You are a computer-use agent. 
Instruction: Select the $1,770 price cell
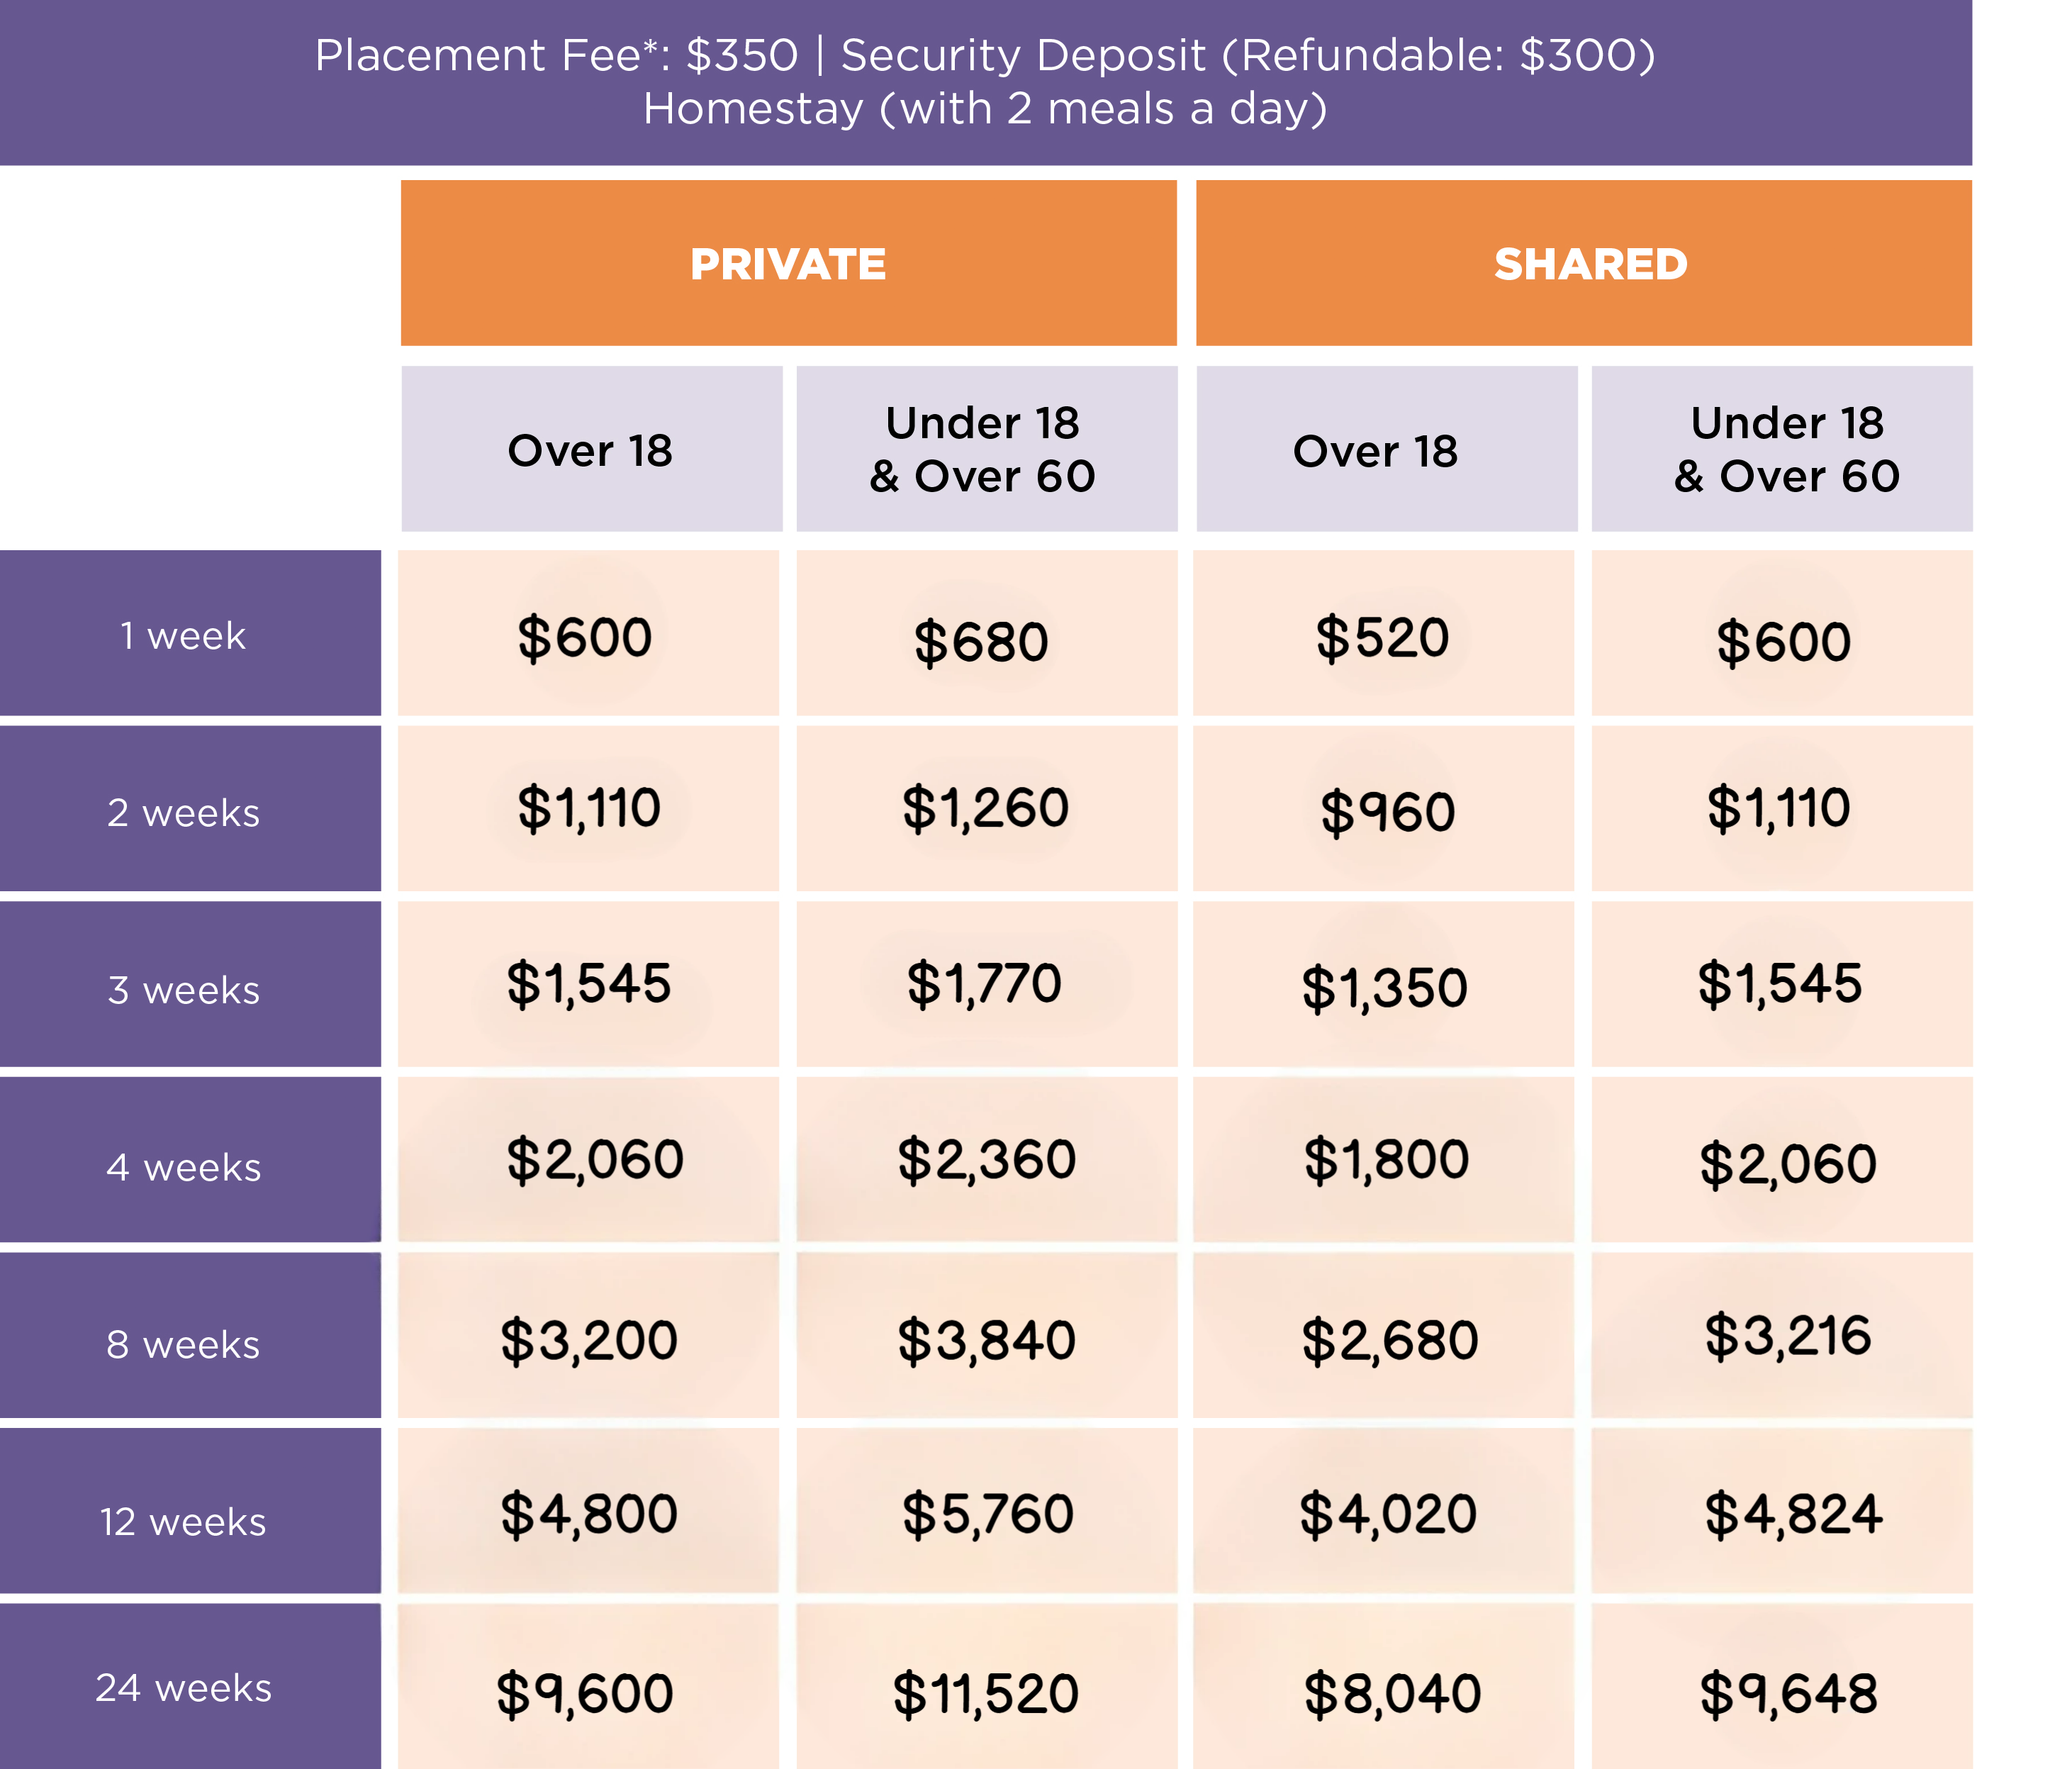coord(985,984)
